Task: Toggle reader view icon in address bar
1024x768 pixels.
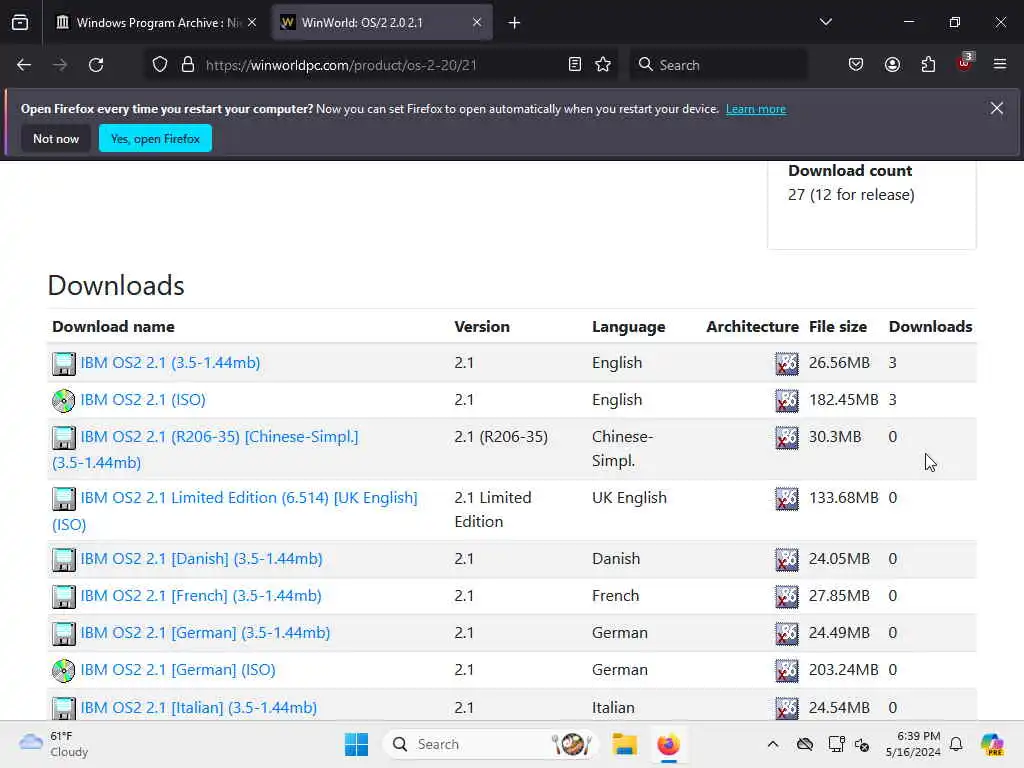Action: point(575,65)
